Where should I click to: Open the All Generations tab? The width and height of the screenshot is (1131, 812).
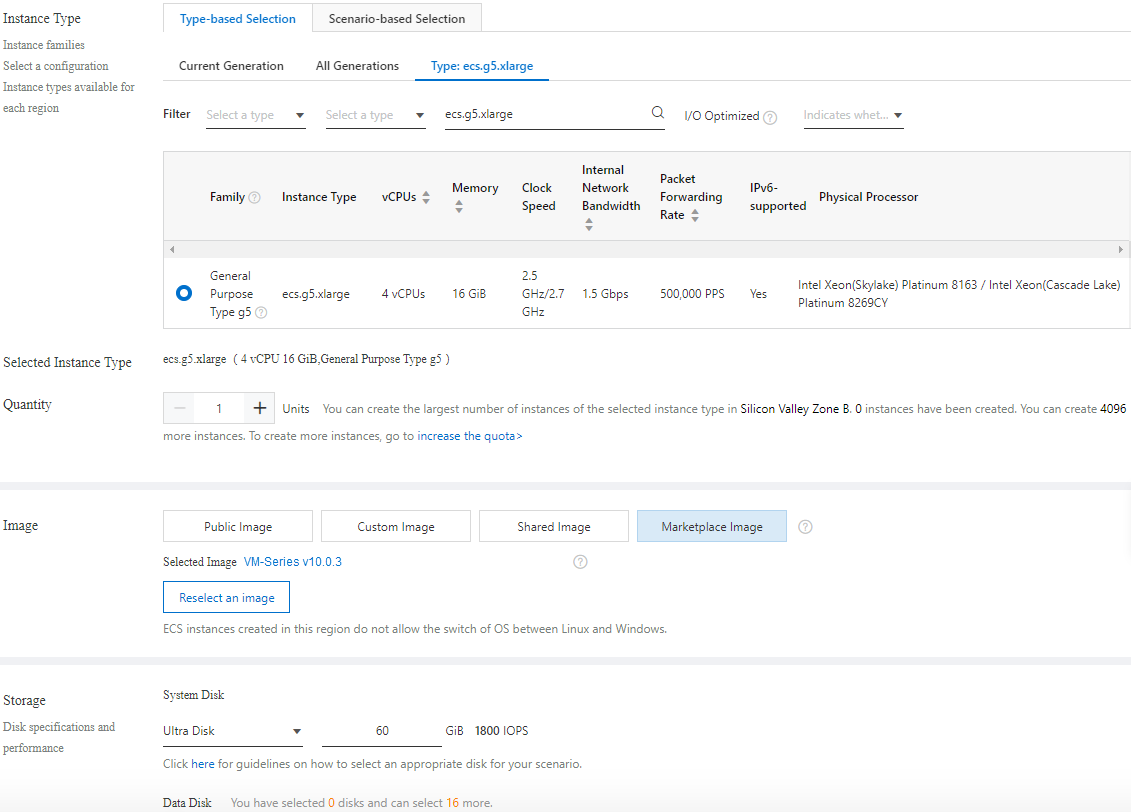click(x=357, y=66)
